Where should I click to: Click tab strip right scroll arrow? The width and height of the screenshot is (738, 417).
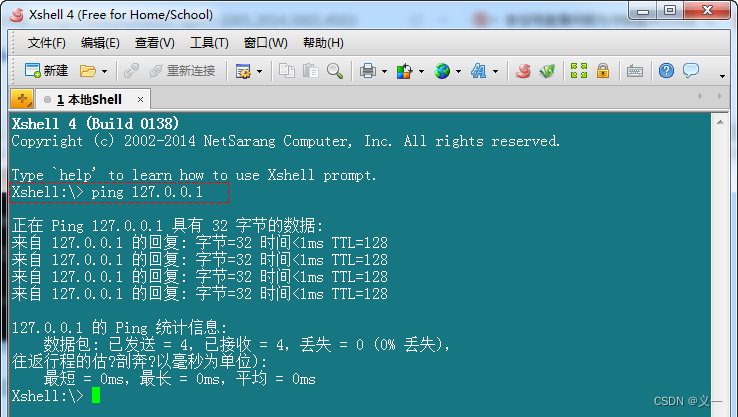[x=719, y=96]
